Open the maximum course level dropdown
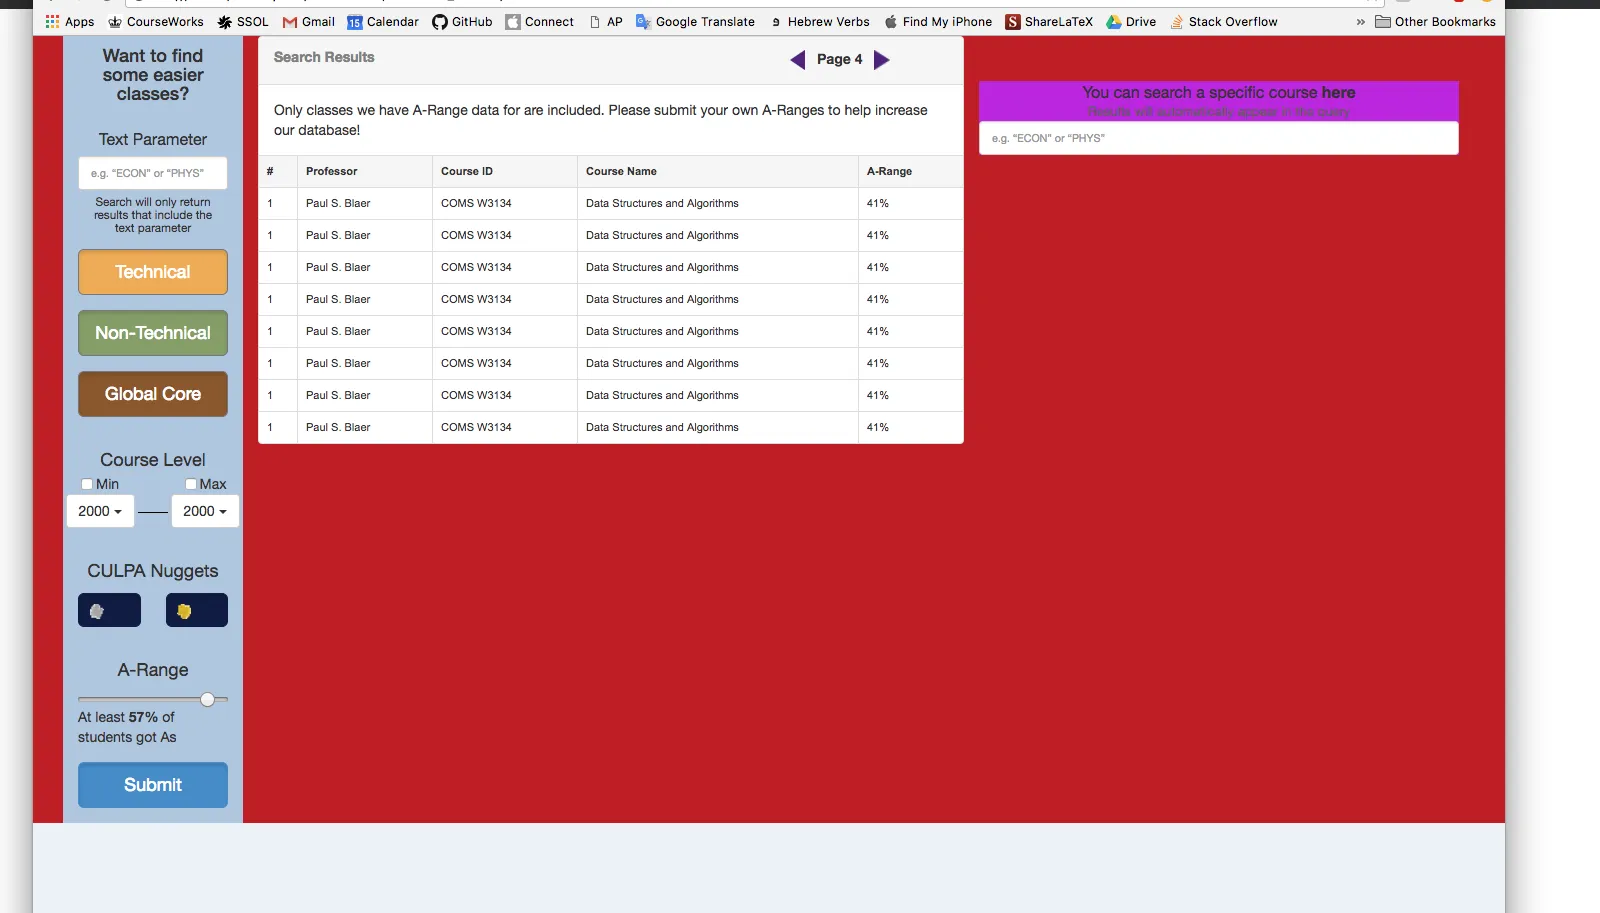Screen dimensions: 1600x913 [205, 511]
